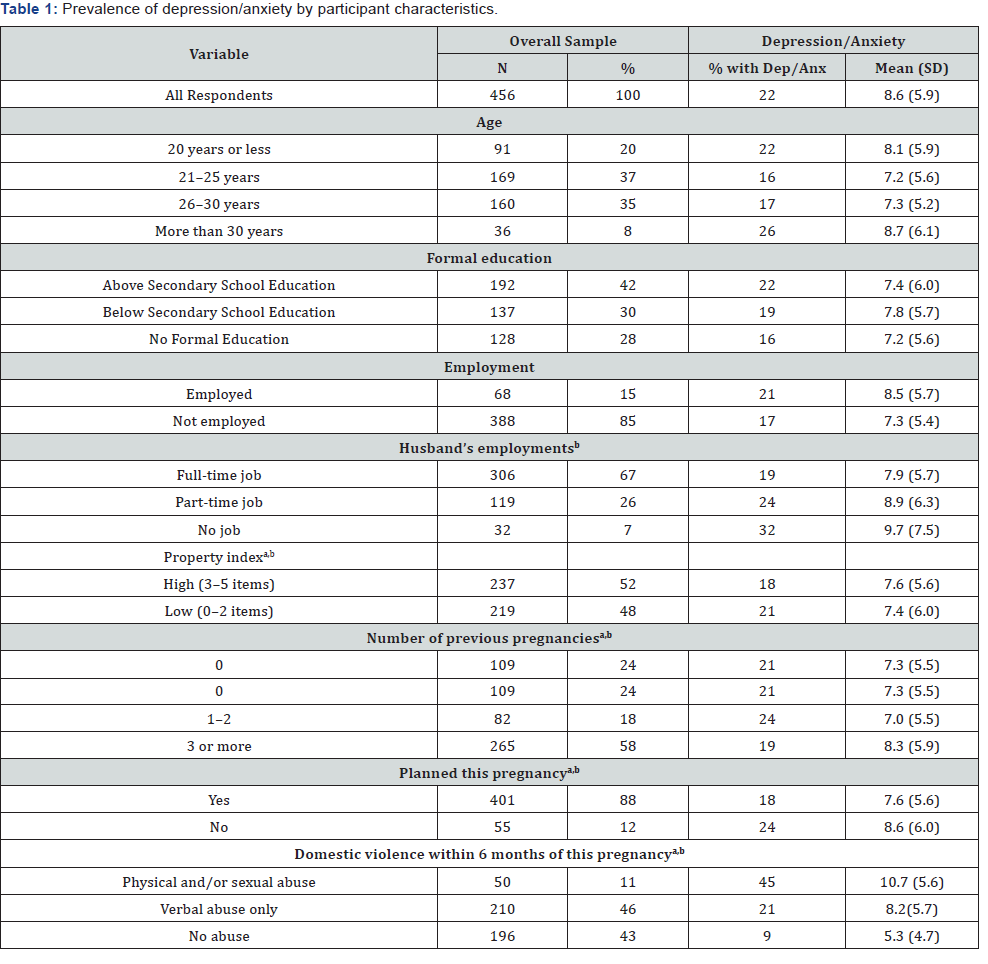Screen dimensions: 988x964
Task: Click the 'Overall Sample' column header
Action: pyautogui.click(x=562, y=41)
